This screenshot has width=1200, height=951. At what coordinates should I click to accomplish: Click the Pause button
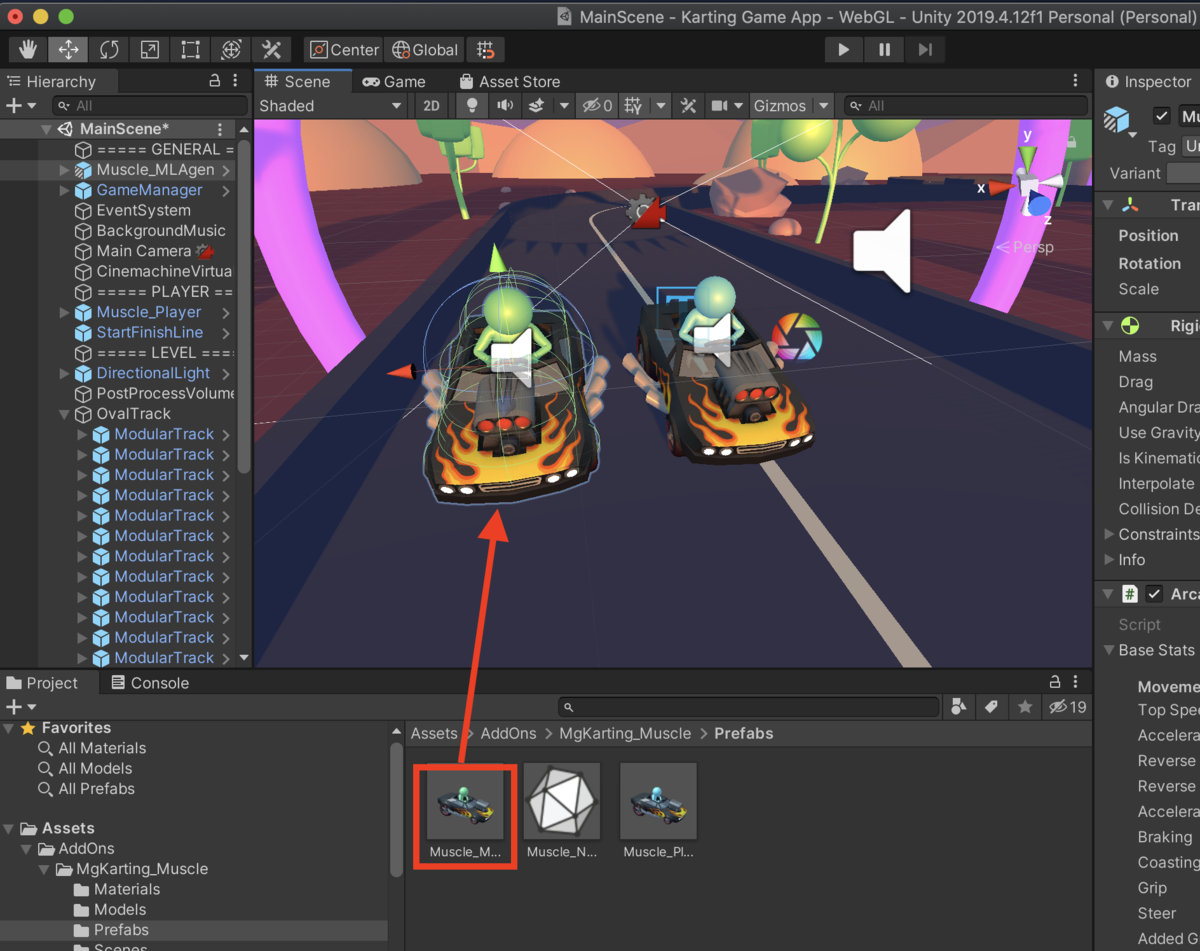click(x=884, y=49)
